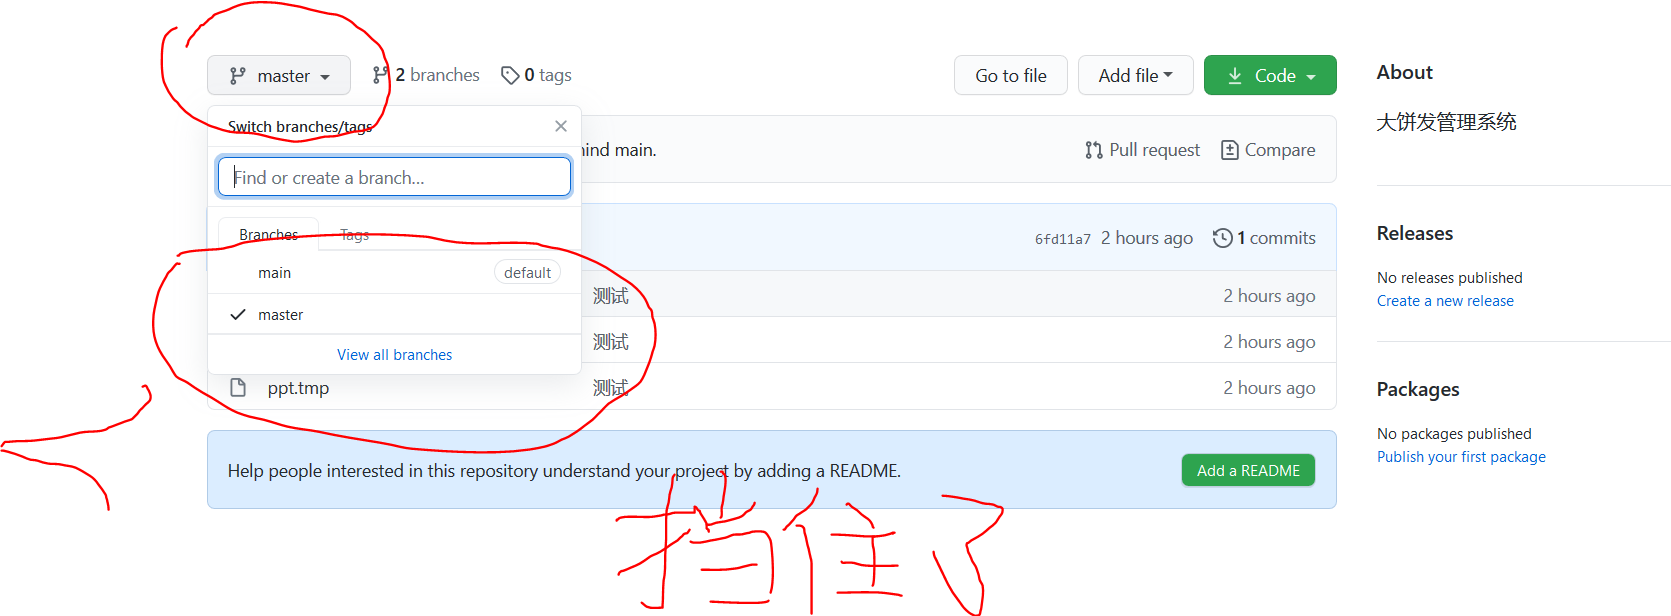The height and width of the screenshot is (616, 1671).
Task: Click the Pull request icon
Action: [1094, 150]
